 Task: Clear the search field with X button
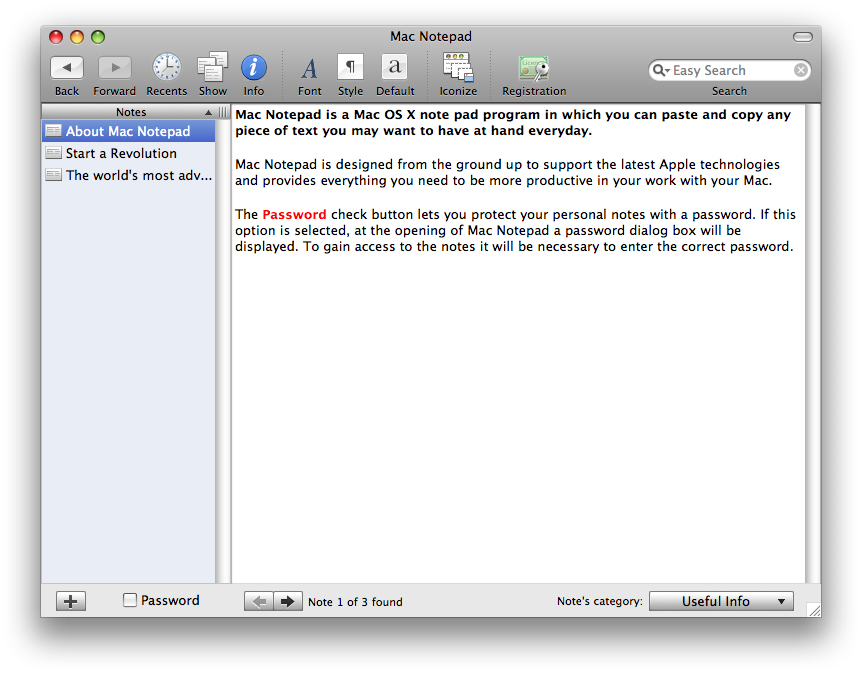[x=801, y=71]
